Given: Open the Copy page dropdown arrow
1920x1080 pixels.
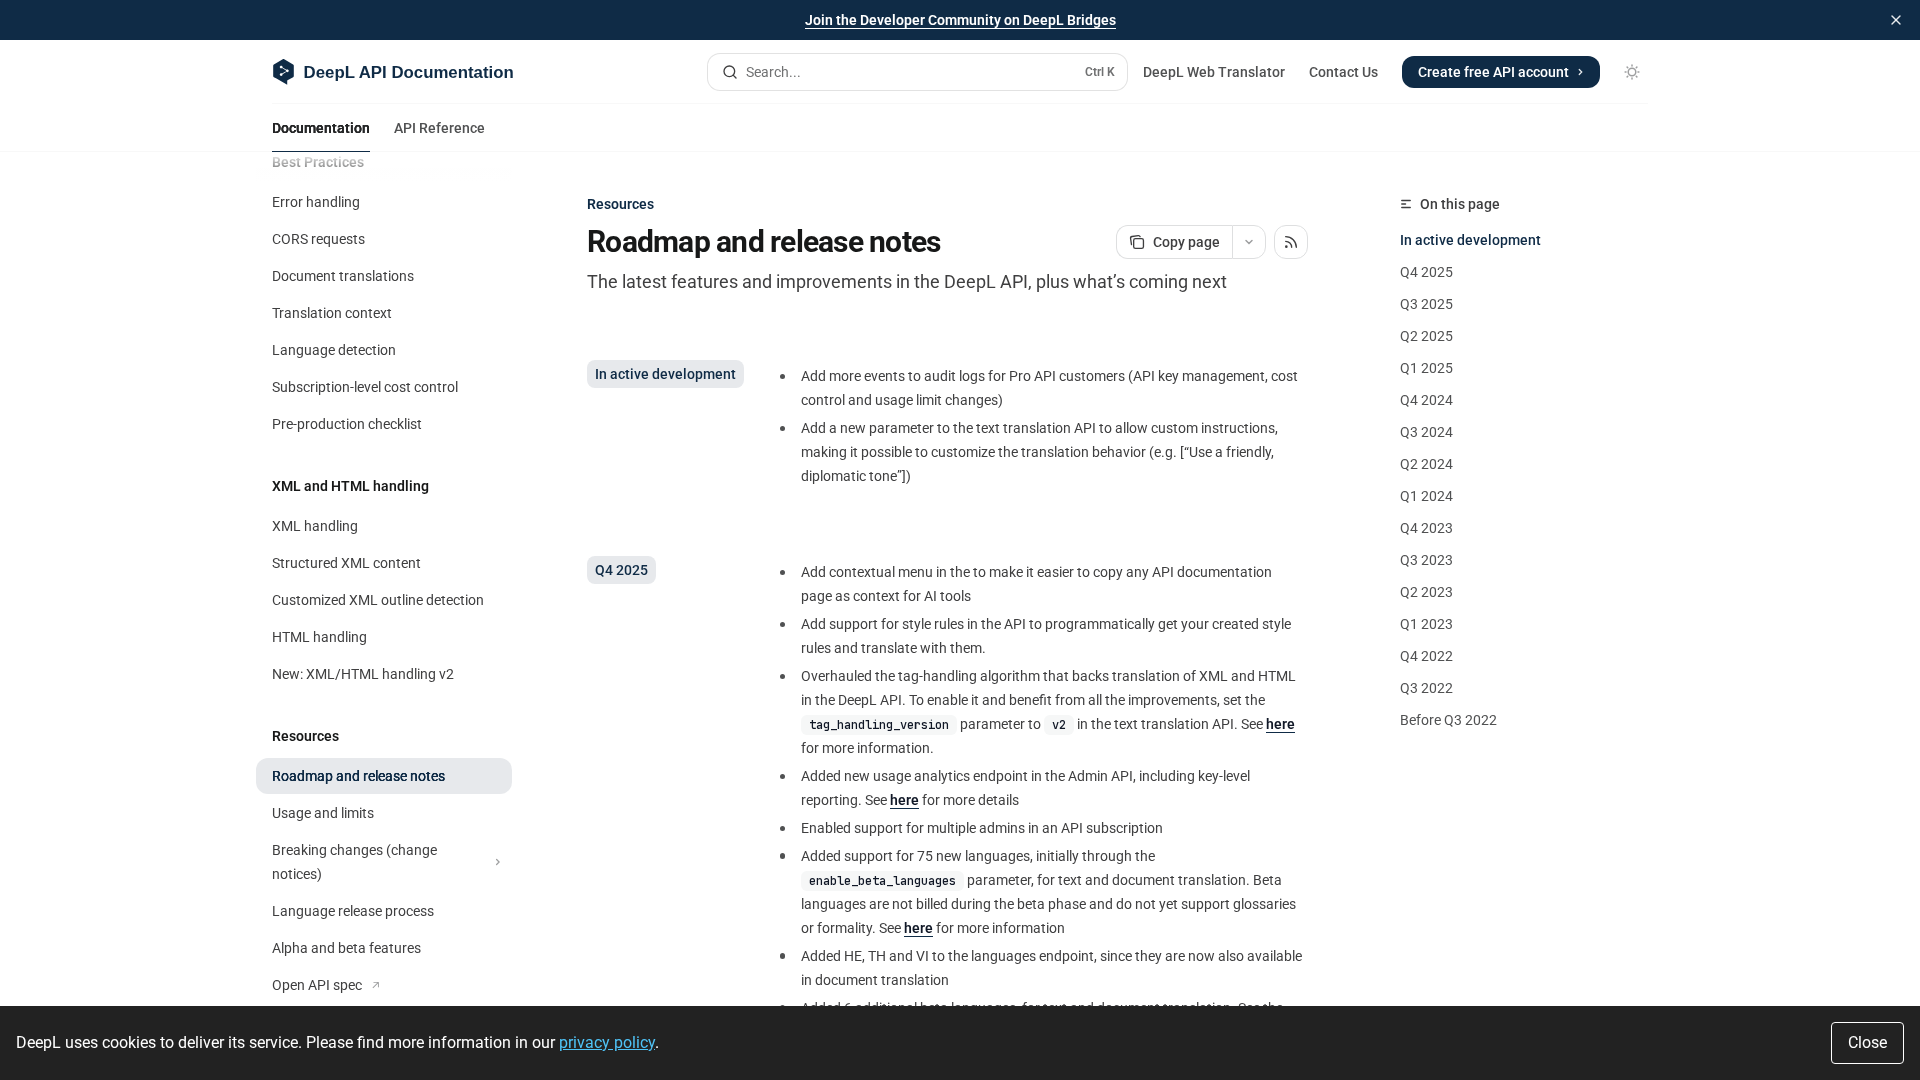Looking at the screenshot, I should click(x=1248, y=242).
